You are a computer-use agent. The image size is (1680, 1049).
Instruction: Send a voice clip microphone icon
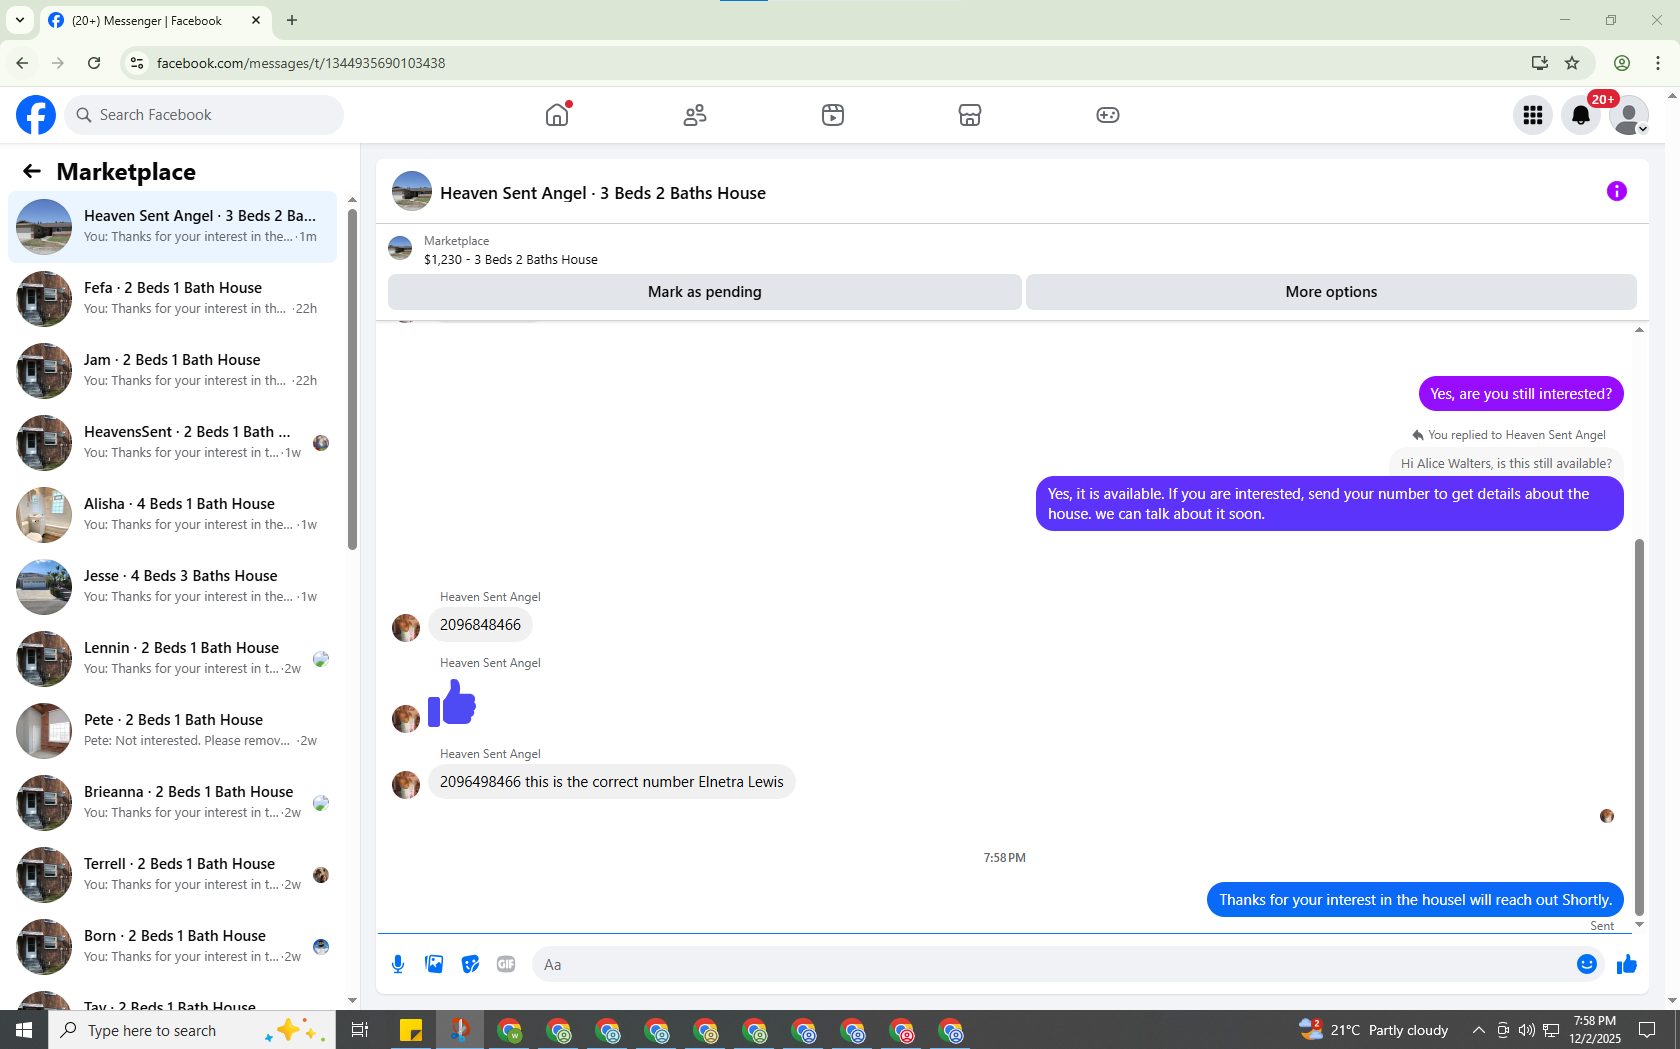[x=398, y=964]
